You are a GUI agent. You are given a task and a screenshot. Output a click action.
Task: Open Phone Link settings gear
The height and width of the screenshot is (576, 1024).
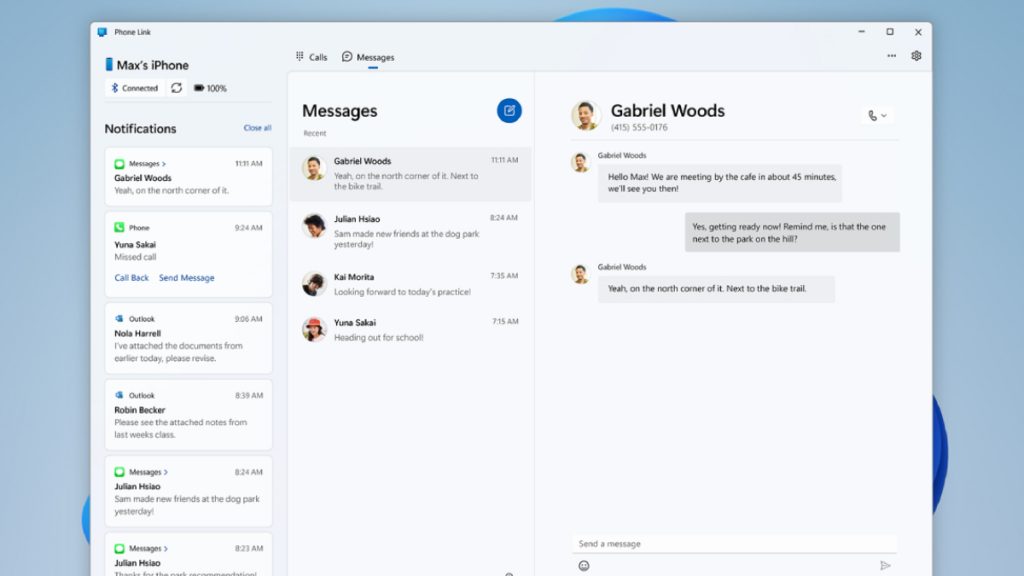916,56
